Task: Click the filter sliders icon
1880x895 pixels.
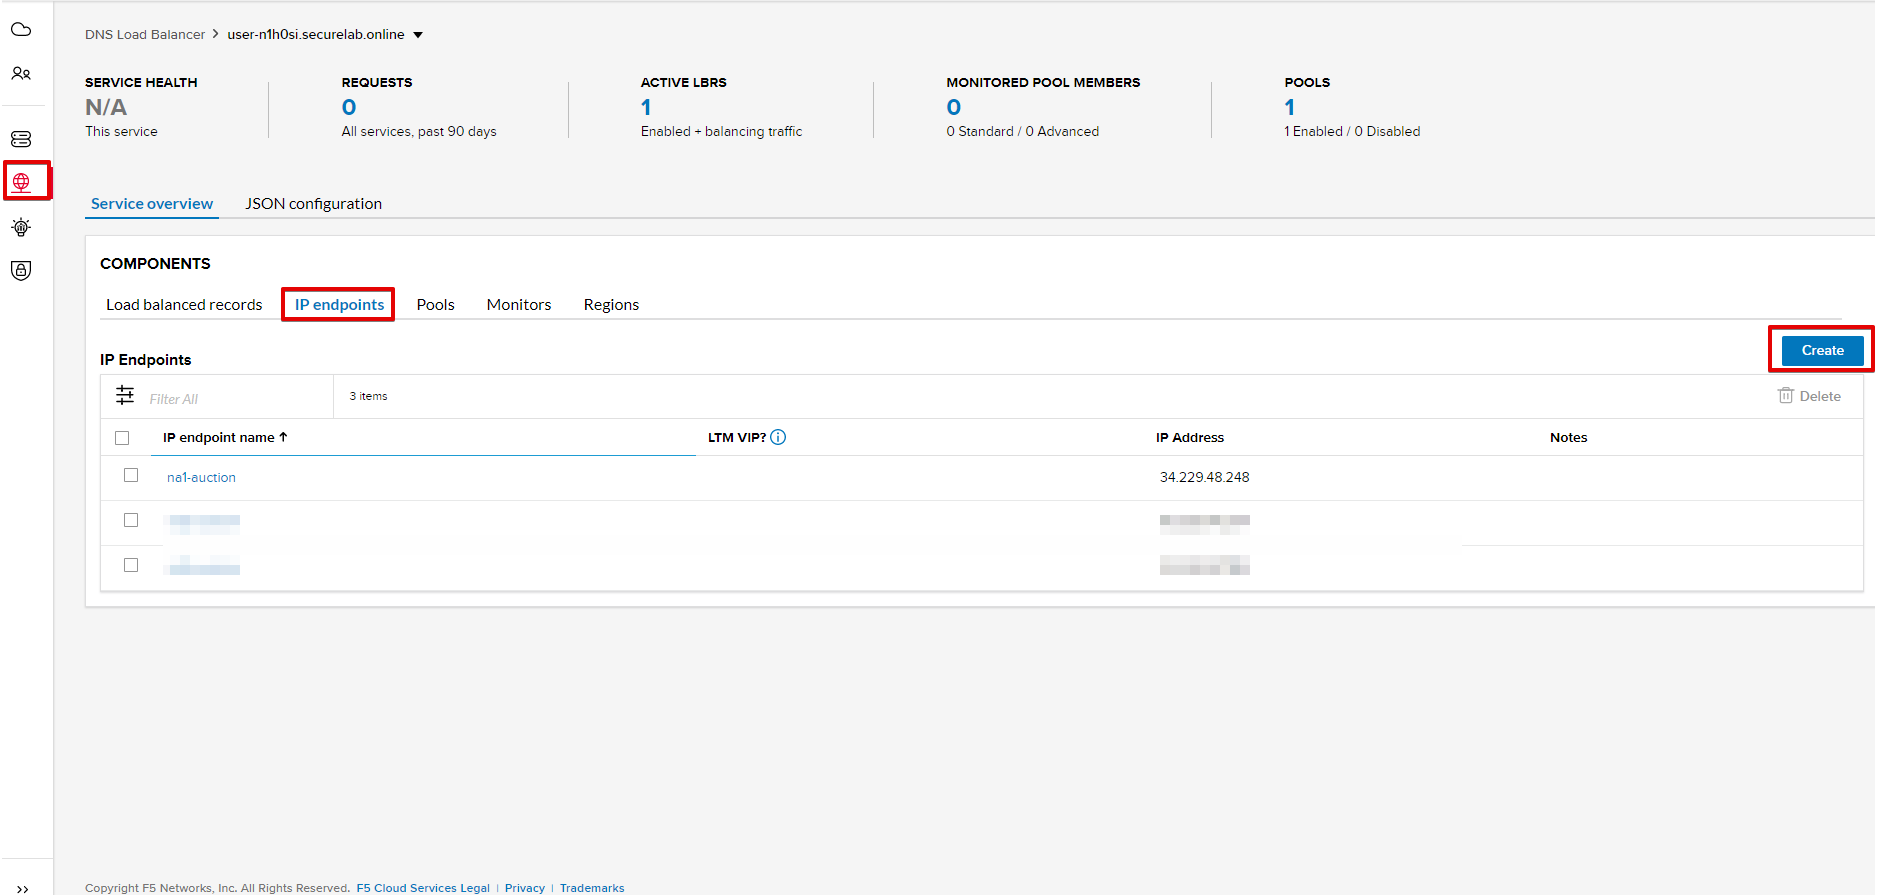Action: click(125, 396)
